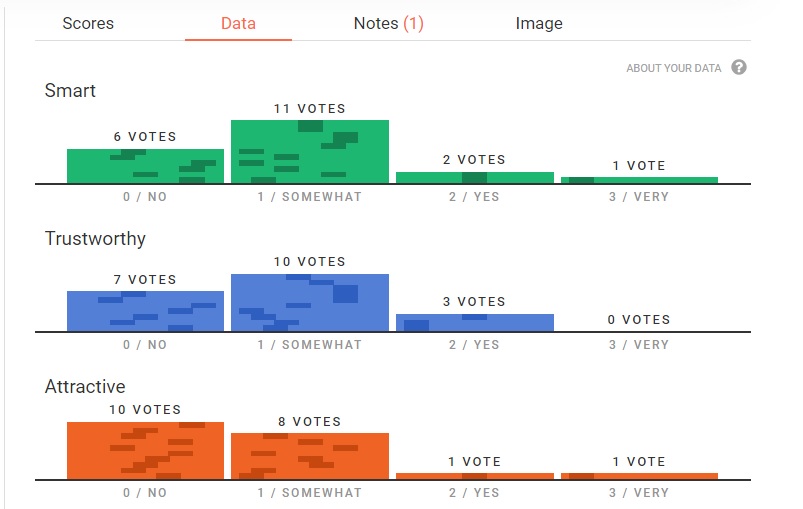Click the Attractive 1 vote Yes bar

474,476
